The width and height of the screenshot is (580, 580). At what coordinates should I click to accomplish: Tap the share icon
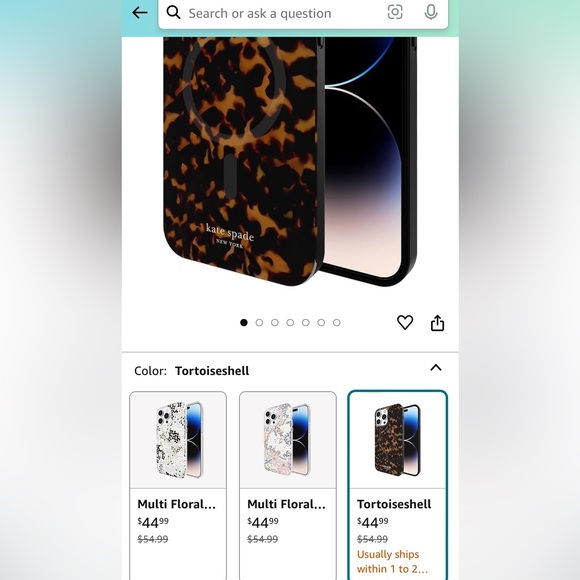[x=437, y=323]
